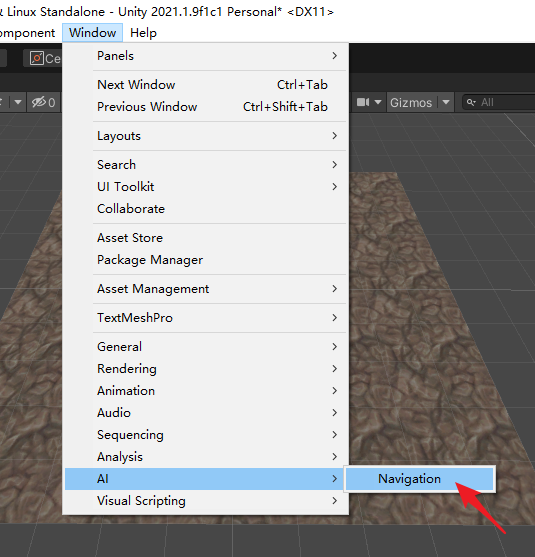Screen dimensions: 535x557
Task: Toggle the Center pivot button
Action: pos(43,58)
